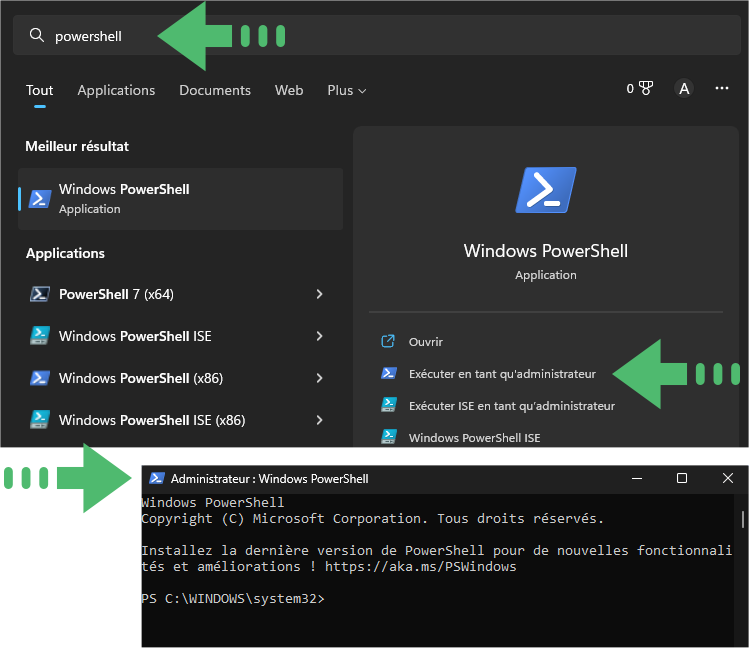Open the account avatar A

[x=684, y=88]
